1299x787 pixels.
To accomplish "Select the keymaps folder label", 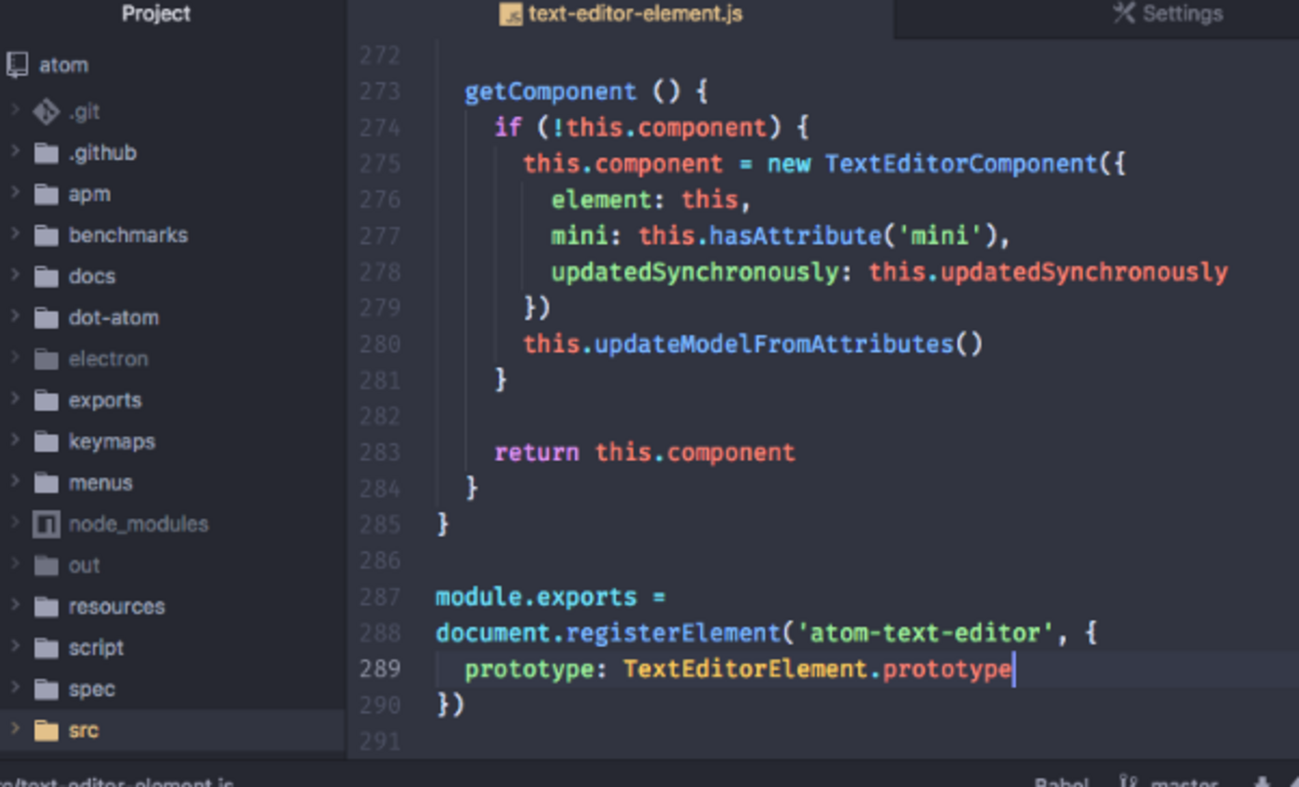I will coord(112,442).
